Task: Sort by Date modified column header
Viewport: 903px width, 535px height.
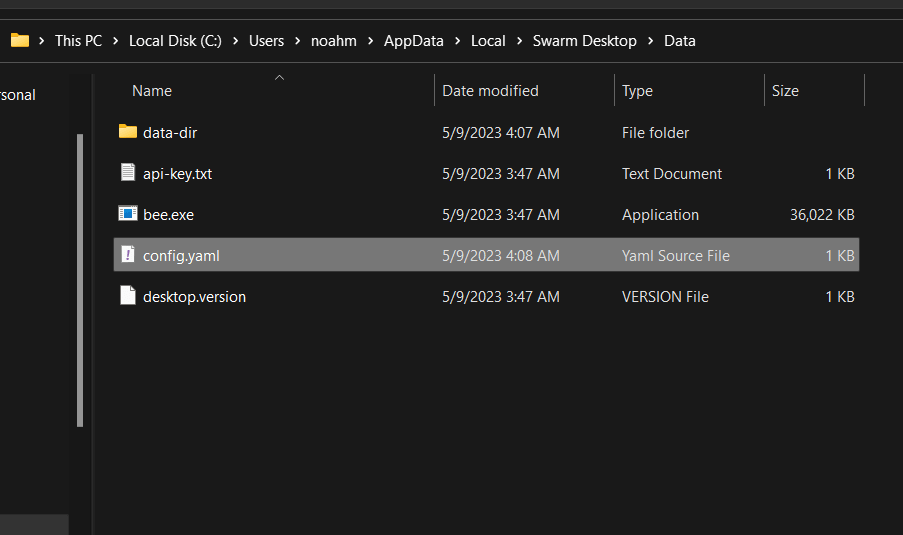Action: tap(490, 91)
